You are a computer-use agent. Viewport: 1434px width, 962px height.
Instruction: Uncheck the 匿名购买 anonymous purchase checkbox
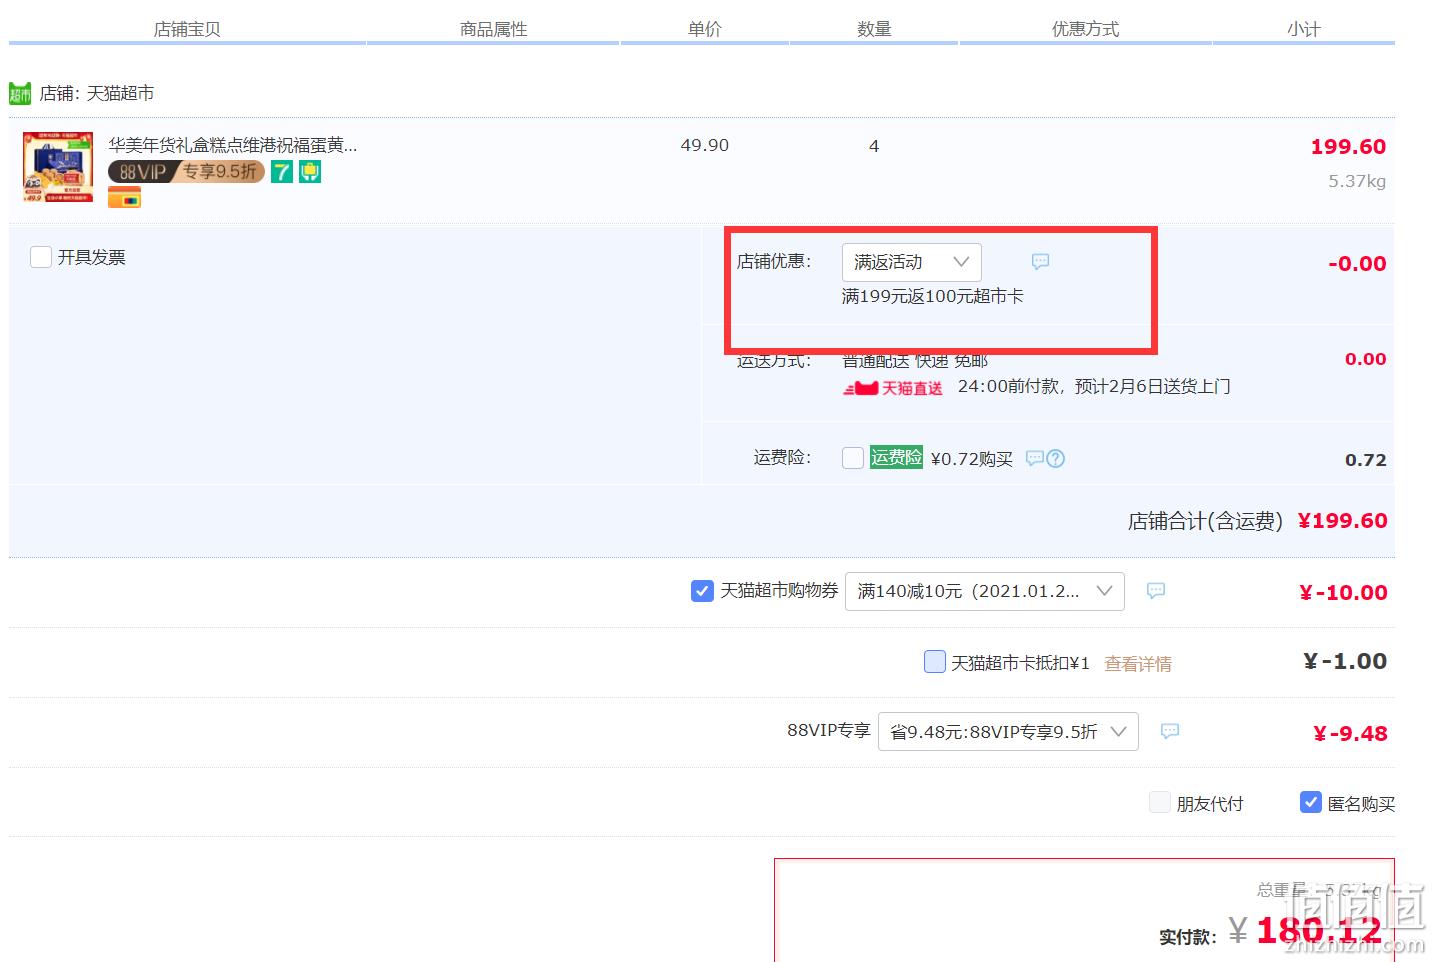click(x=1311, y=802)
